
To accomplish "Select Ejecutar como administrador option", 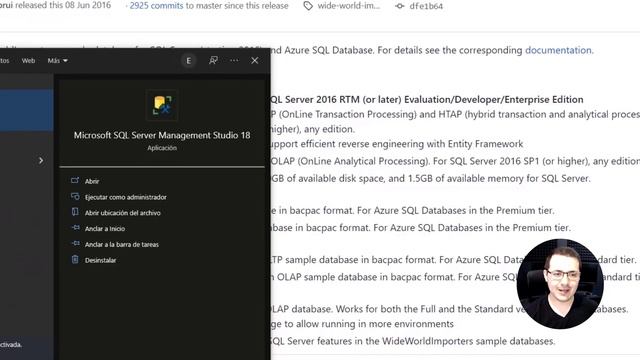I will tap(126, 197).
